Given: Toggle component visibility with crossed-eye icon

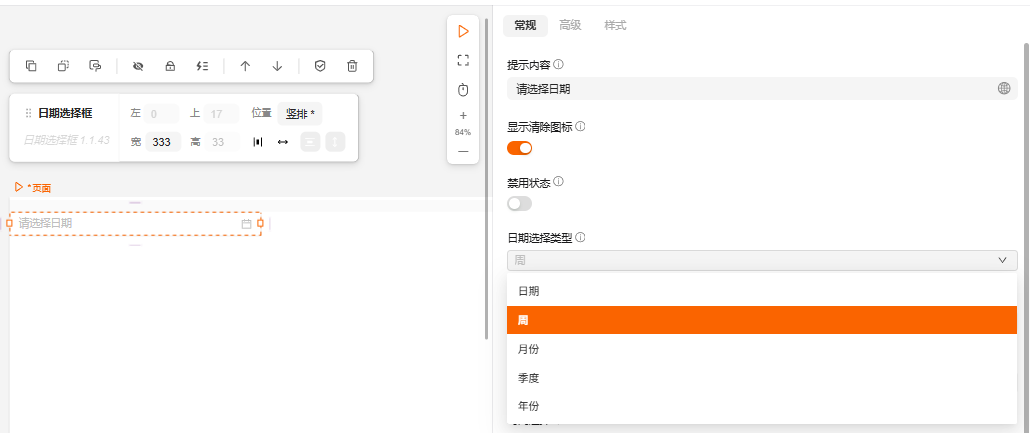Looking at the screenshot, I should point(138,66).
